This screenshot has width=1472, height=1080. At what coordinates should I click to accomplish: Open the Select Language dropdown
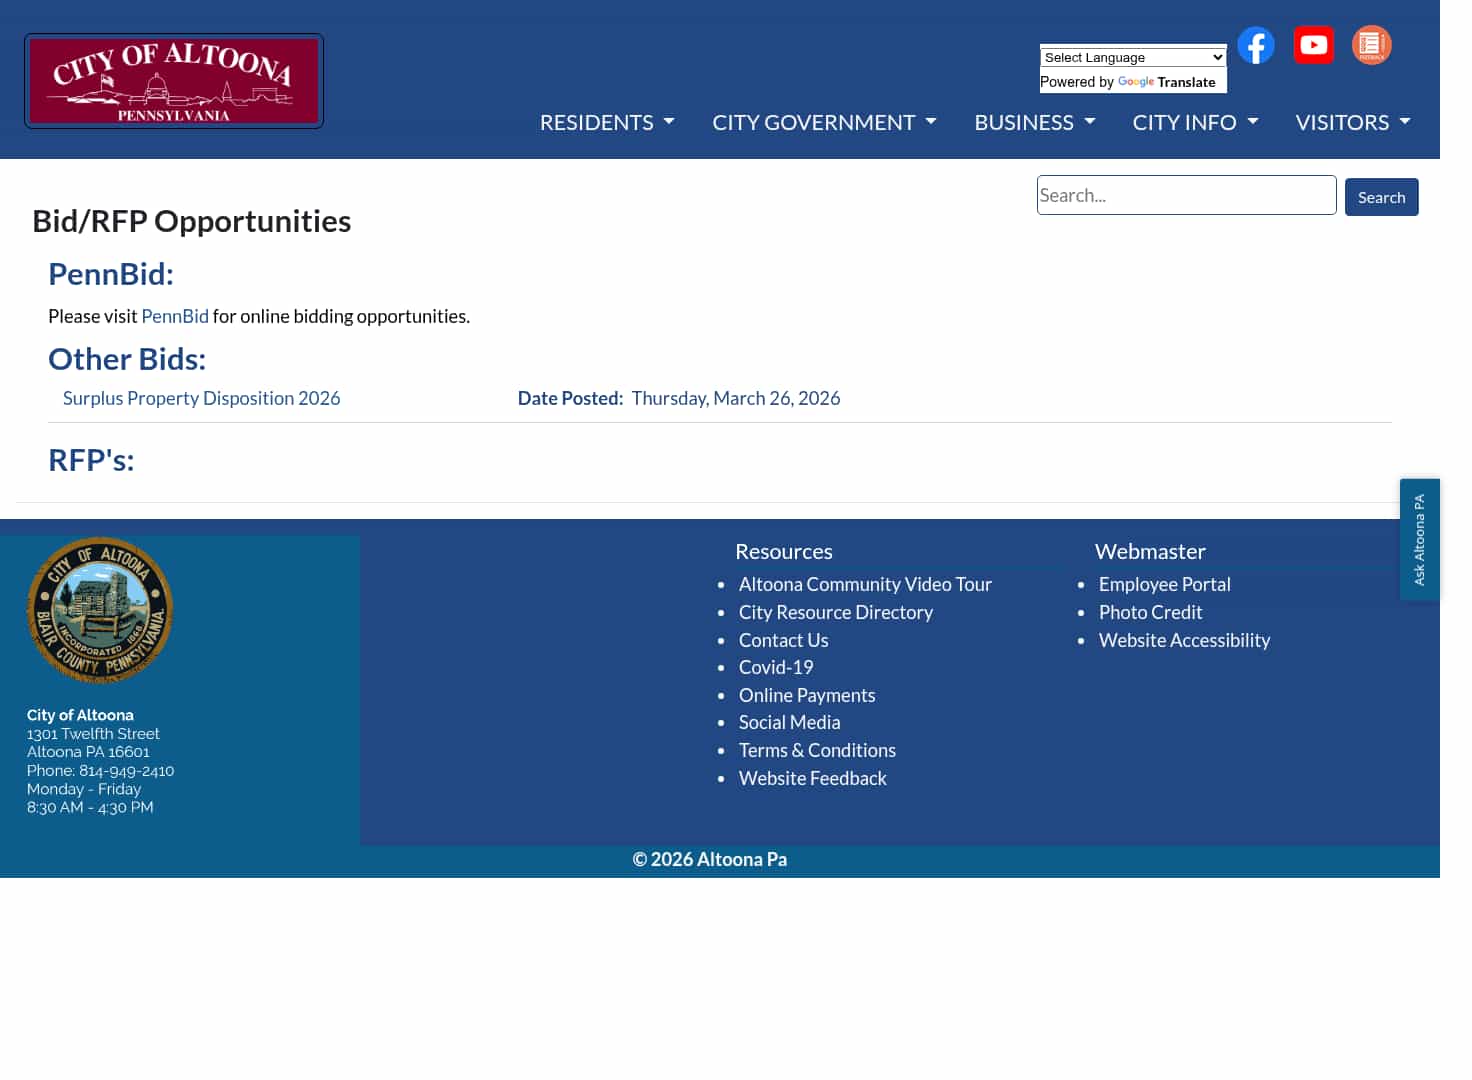(1133, 57)
